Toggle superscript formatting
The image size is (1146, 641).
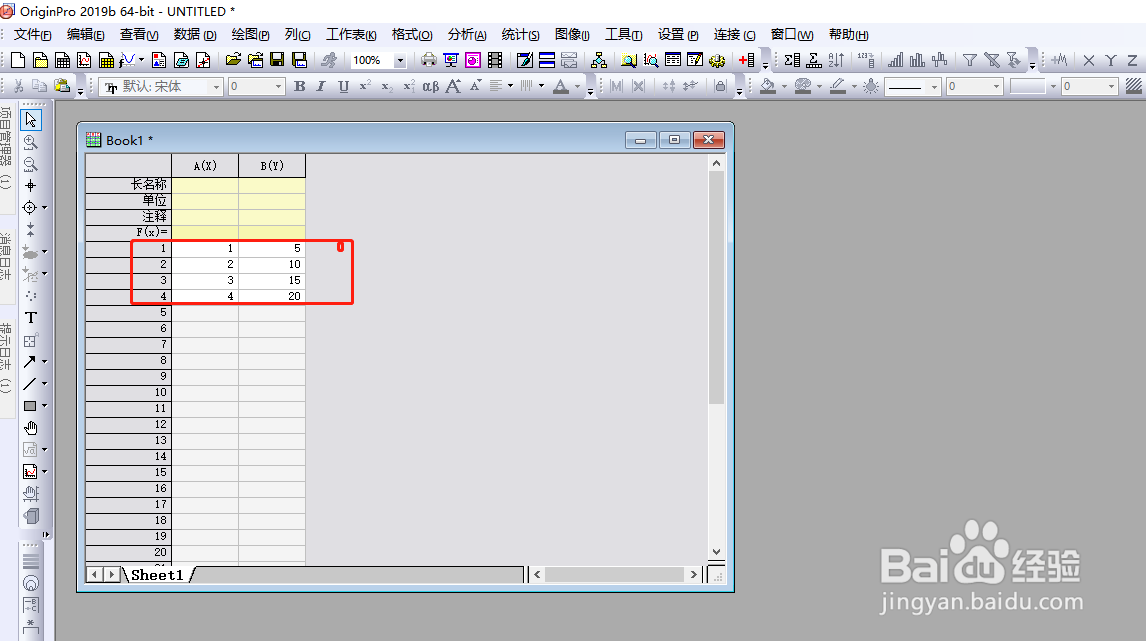coord(365,86)
